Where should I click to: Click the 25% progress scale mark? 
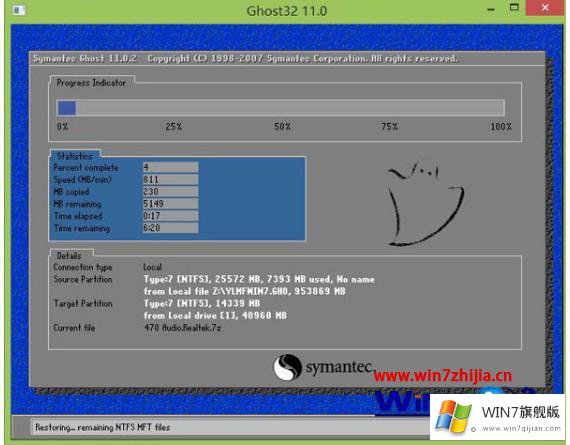pos(173,127)
